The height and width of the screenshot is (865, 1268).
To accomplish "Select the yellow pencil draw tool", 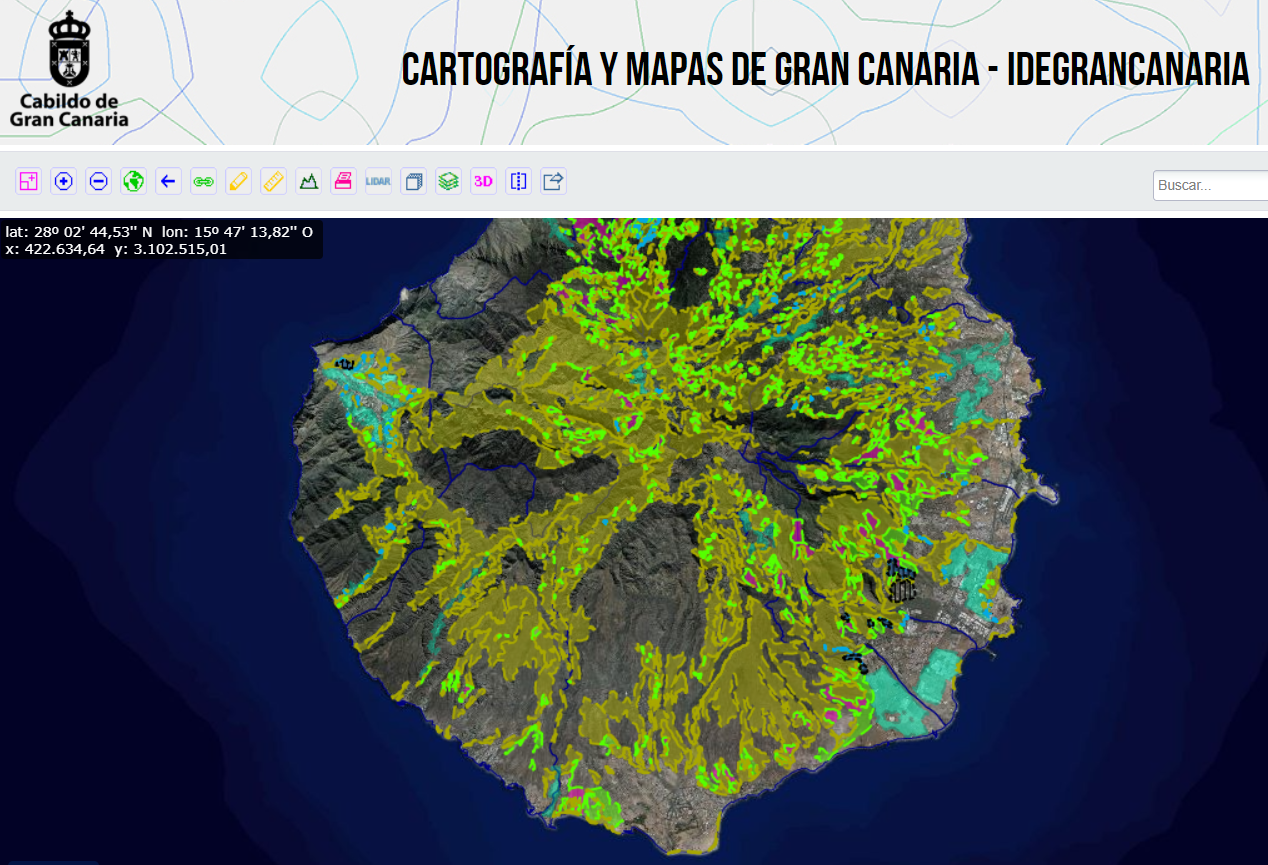I will point(238,181).
